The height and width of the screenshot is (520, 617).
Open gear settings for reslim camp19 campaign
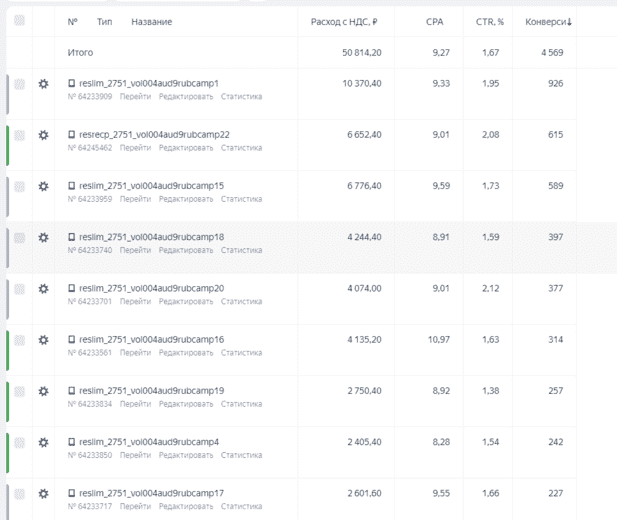pyautogui.click(x=43, y=391)
